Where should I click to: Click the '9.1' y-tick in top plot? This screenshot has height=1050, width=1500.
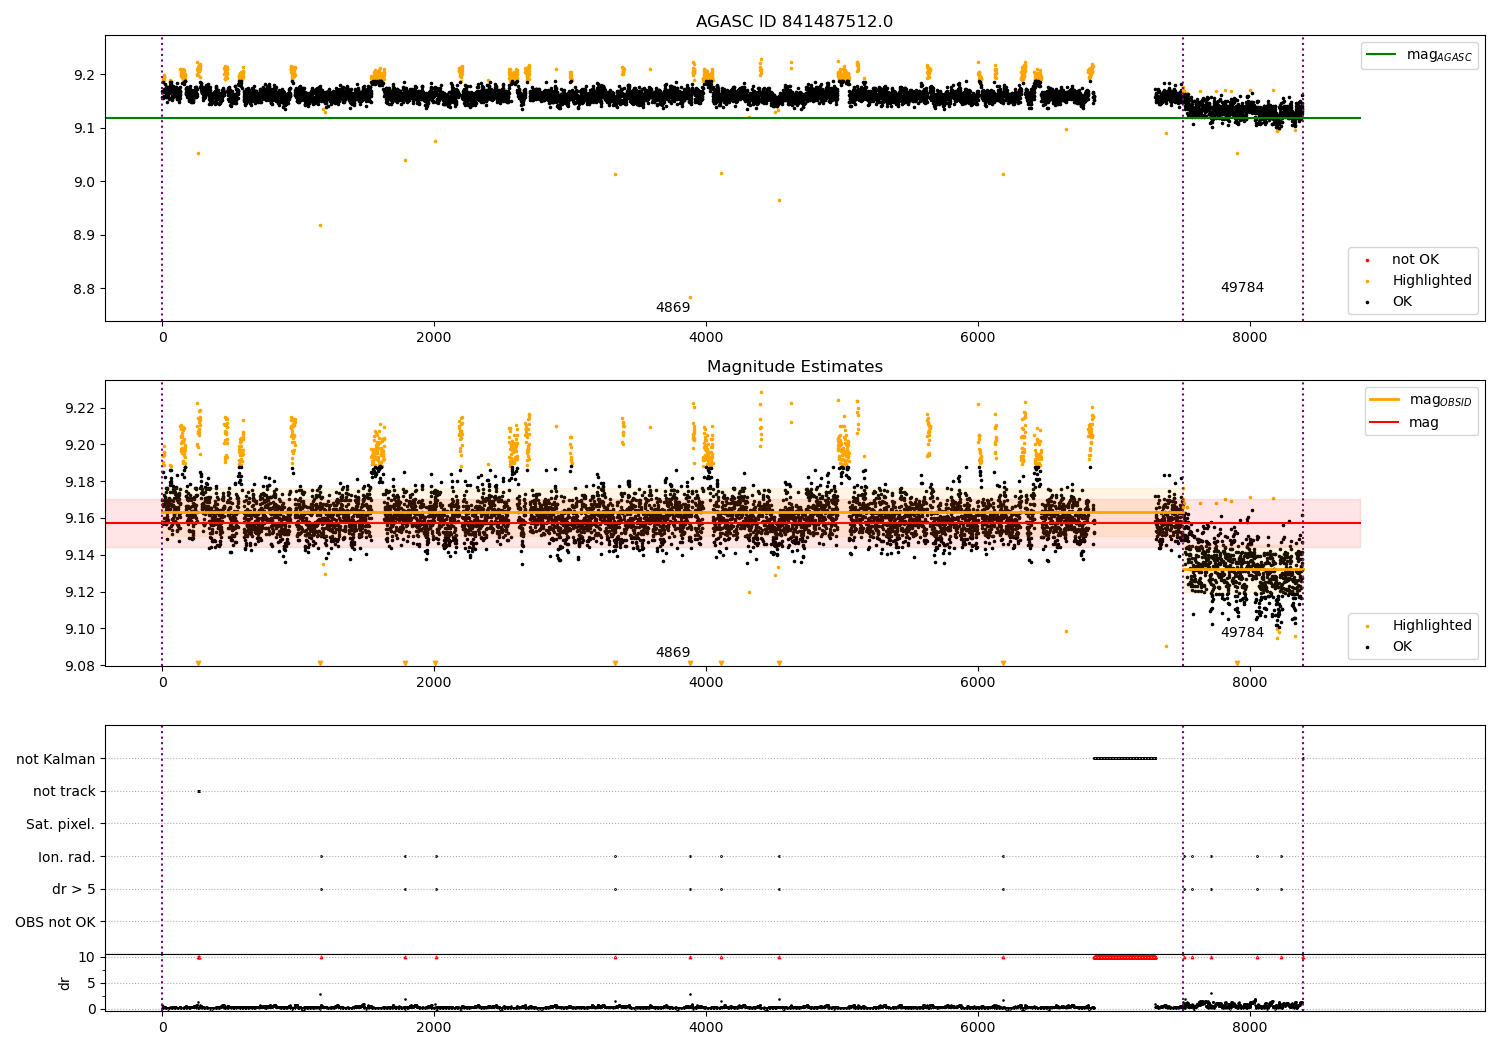tap(84, 129)
